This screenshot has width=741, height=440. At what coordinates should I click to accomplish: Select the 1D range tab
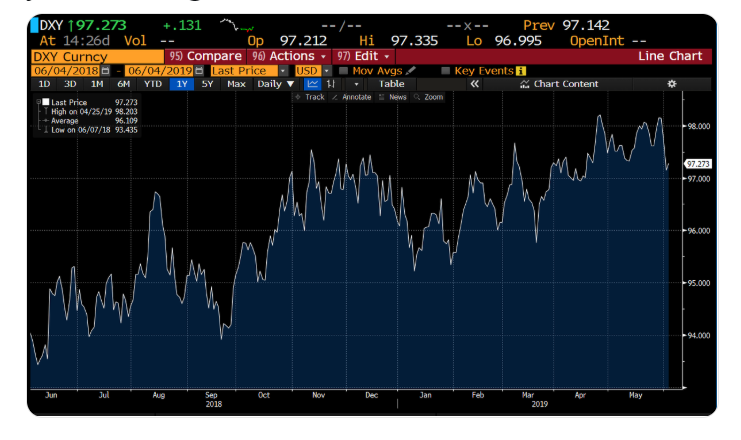pos(44,84)
